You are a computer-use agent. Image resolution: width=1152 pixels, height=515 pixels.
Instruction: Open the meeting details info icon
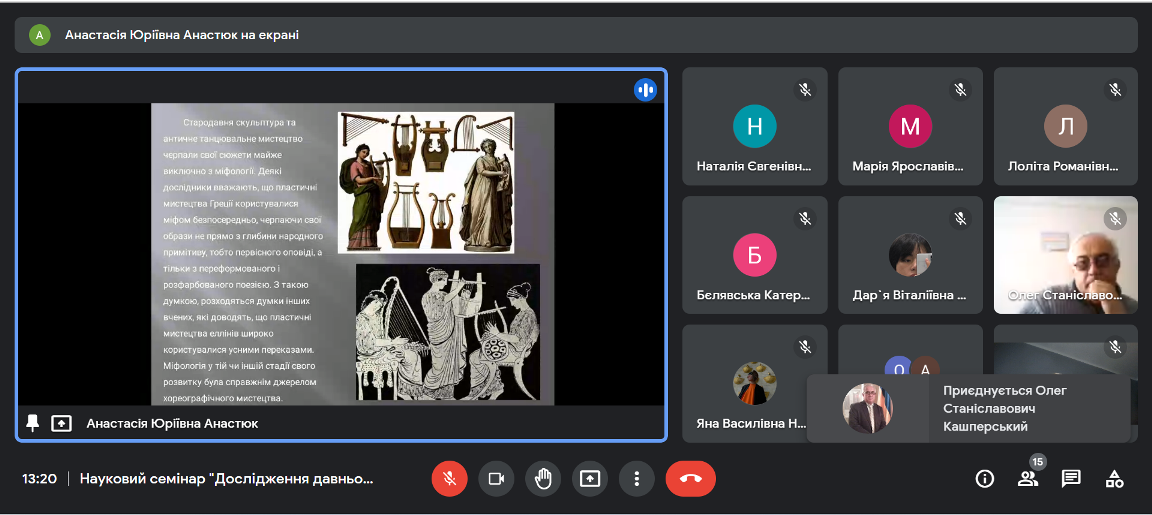(x=984, y=478)
